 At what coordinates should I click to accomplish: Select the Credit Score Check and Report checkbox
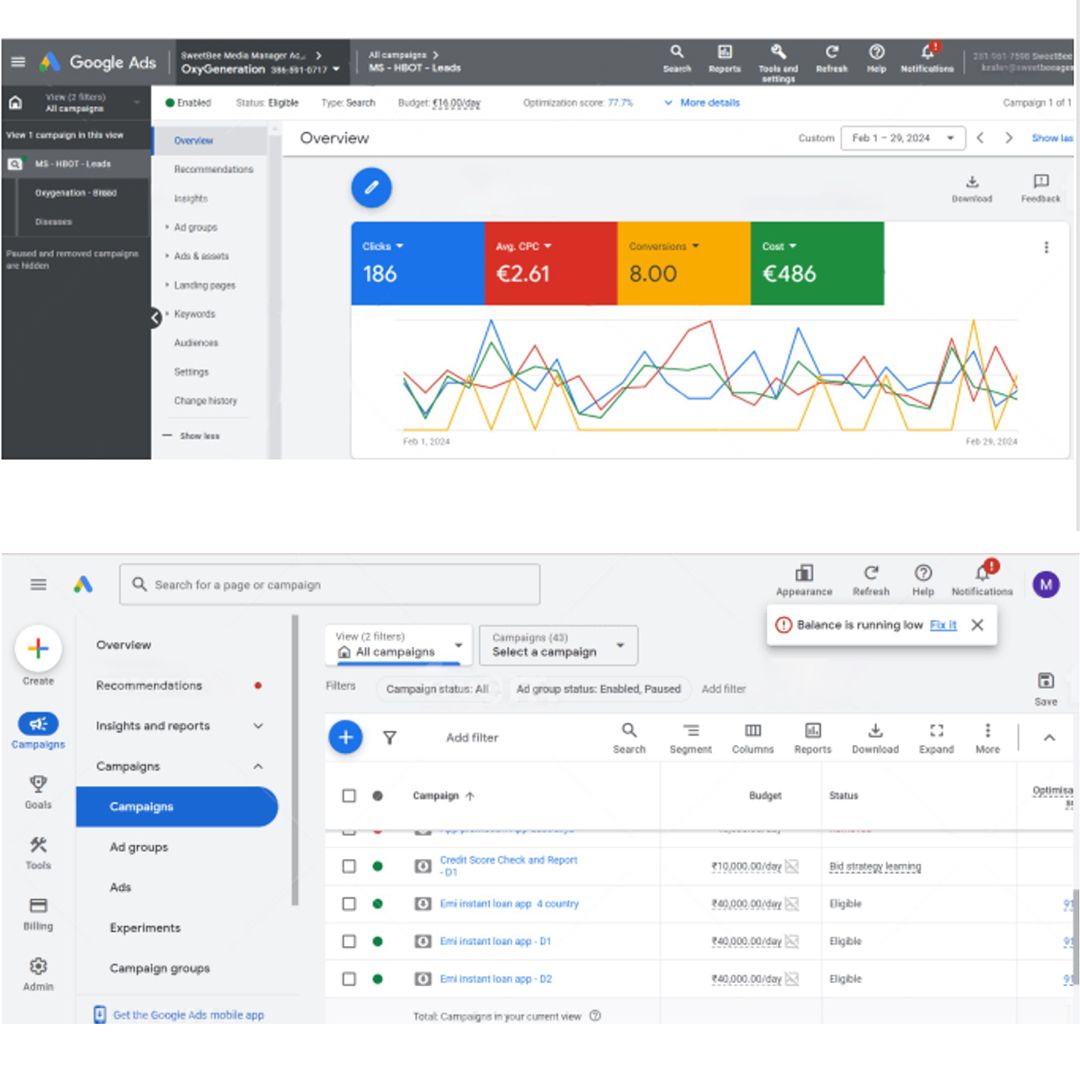coord(349,866)
